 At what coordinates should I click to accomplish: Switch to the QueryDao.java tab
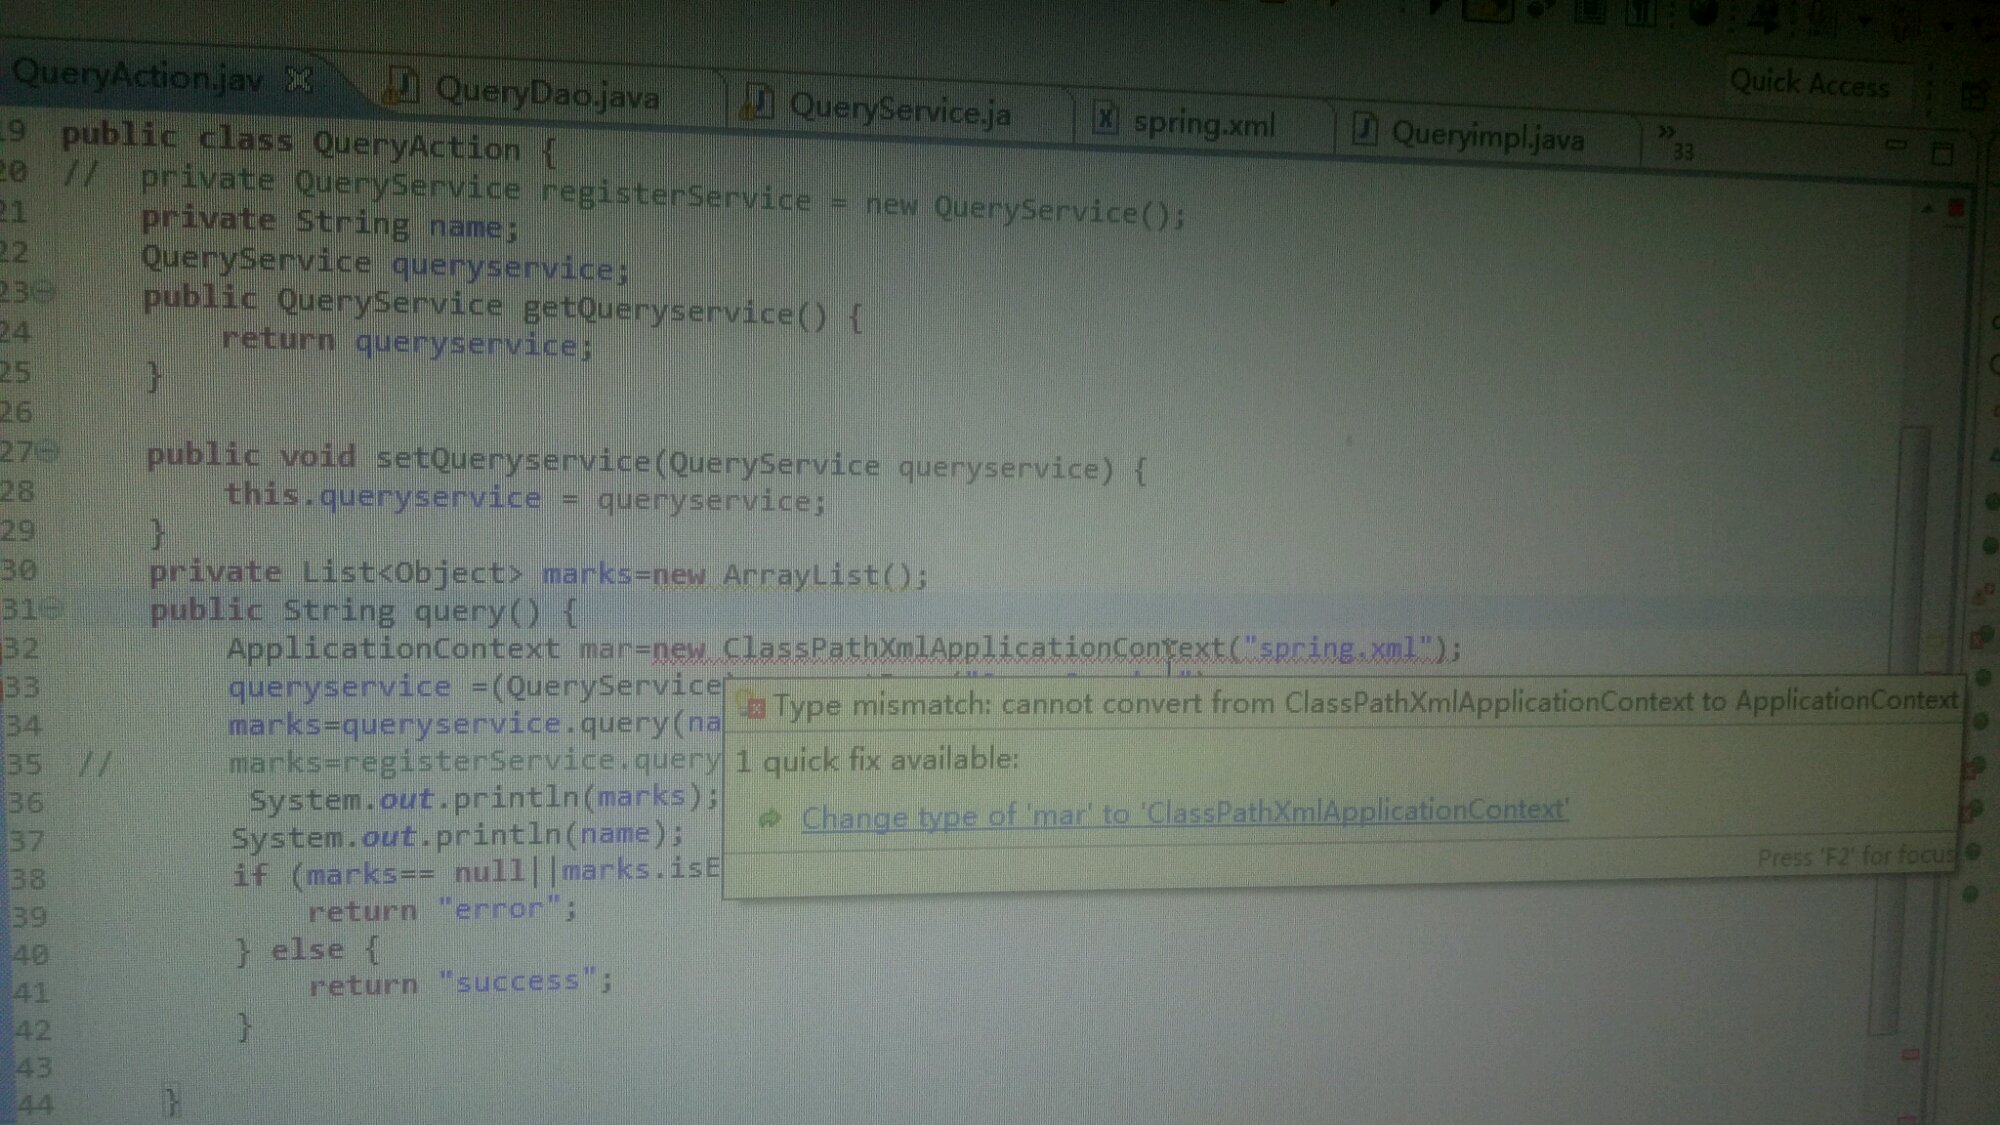[546, 94]
